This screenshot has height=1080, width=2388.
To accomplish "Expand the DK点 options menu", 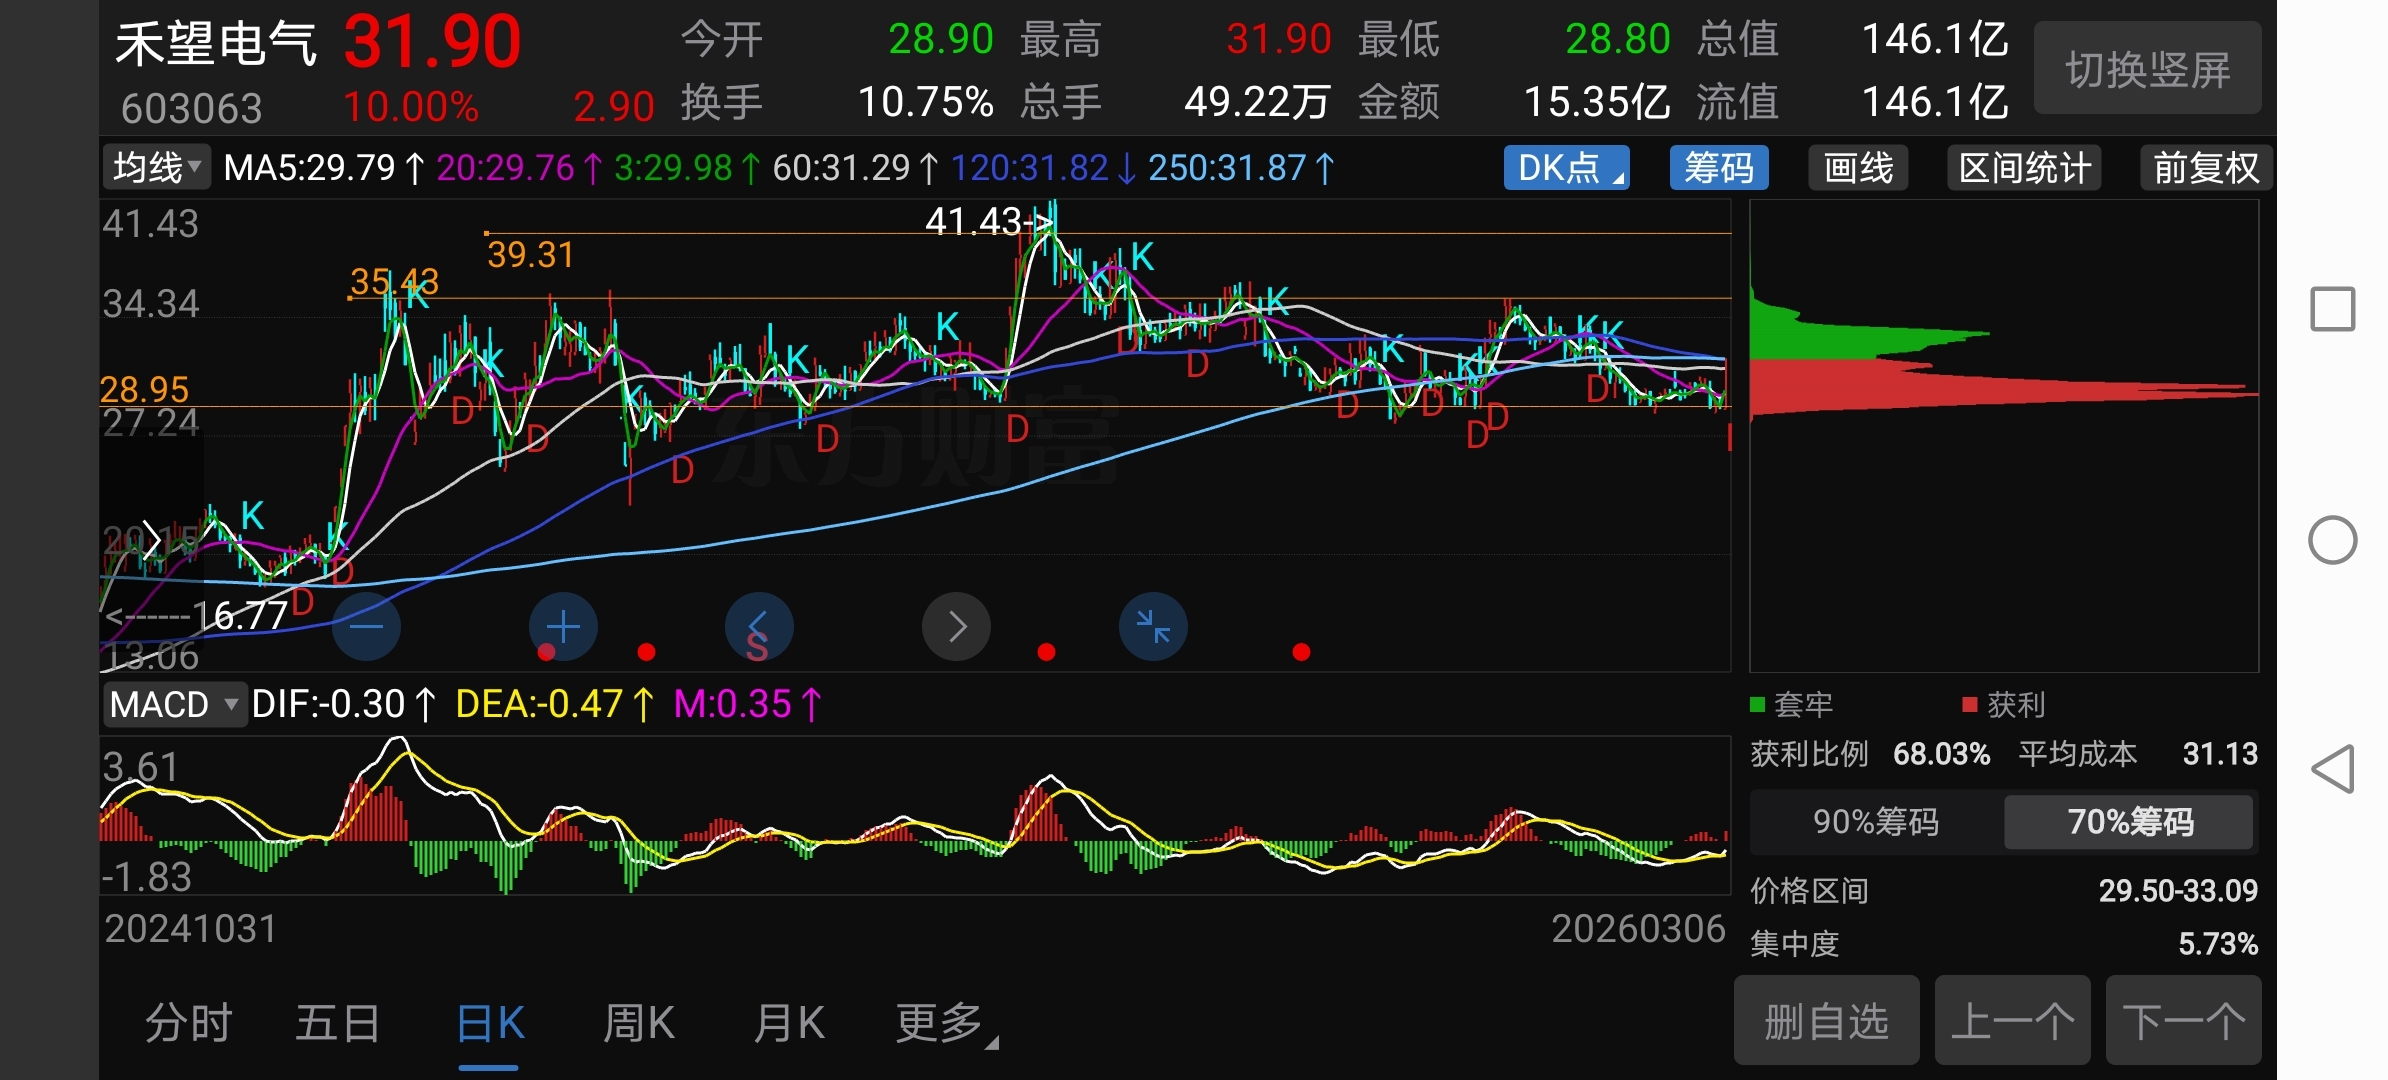I will 1566,167.
